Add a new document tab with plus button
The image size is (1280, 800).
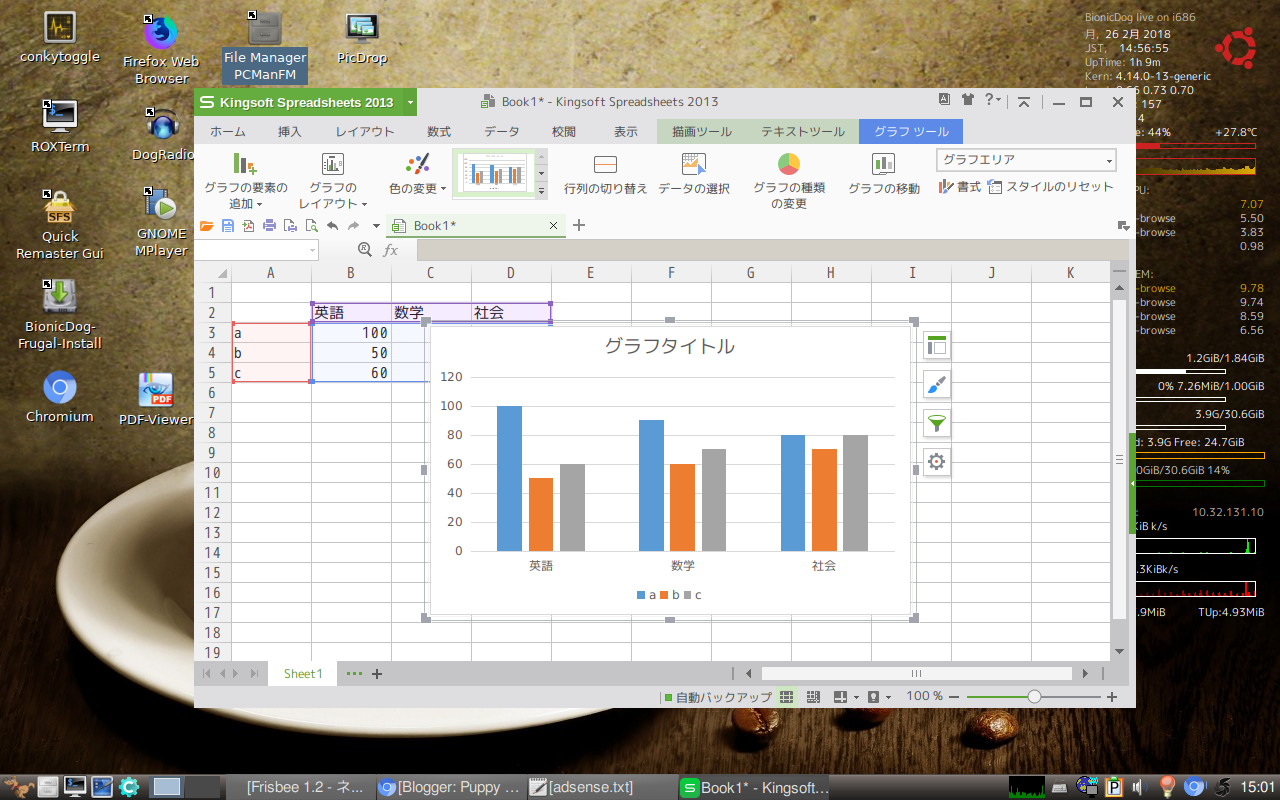pos(578,226)
